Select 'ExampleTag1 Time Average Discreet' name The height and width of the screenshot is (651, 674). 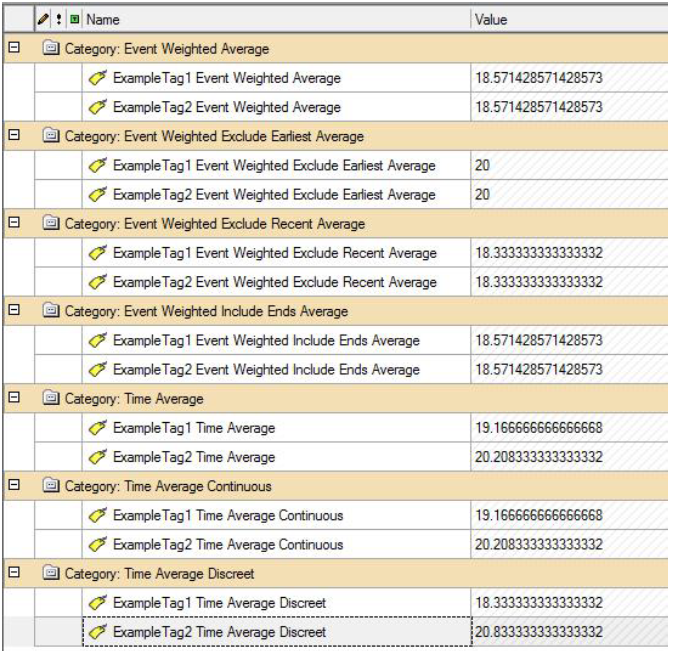(x=220, y=603)
